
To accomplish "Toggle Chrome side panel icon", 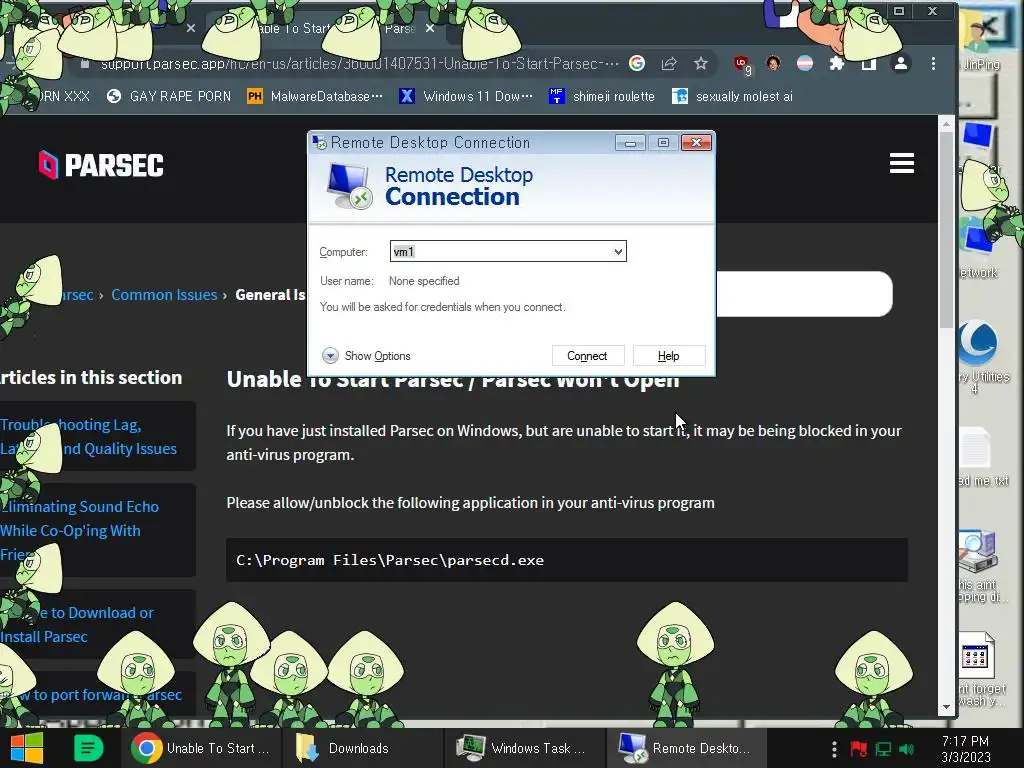I will coord(869,63).
